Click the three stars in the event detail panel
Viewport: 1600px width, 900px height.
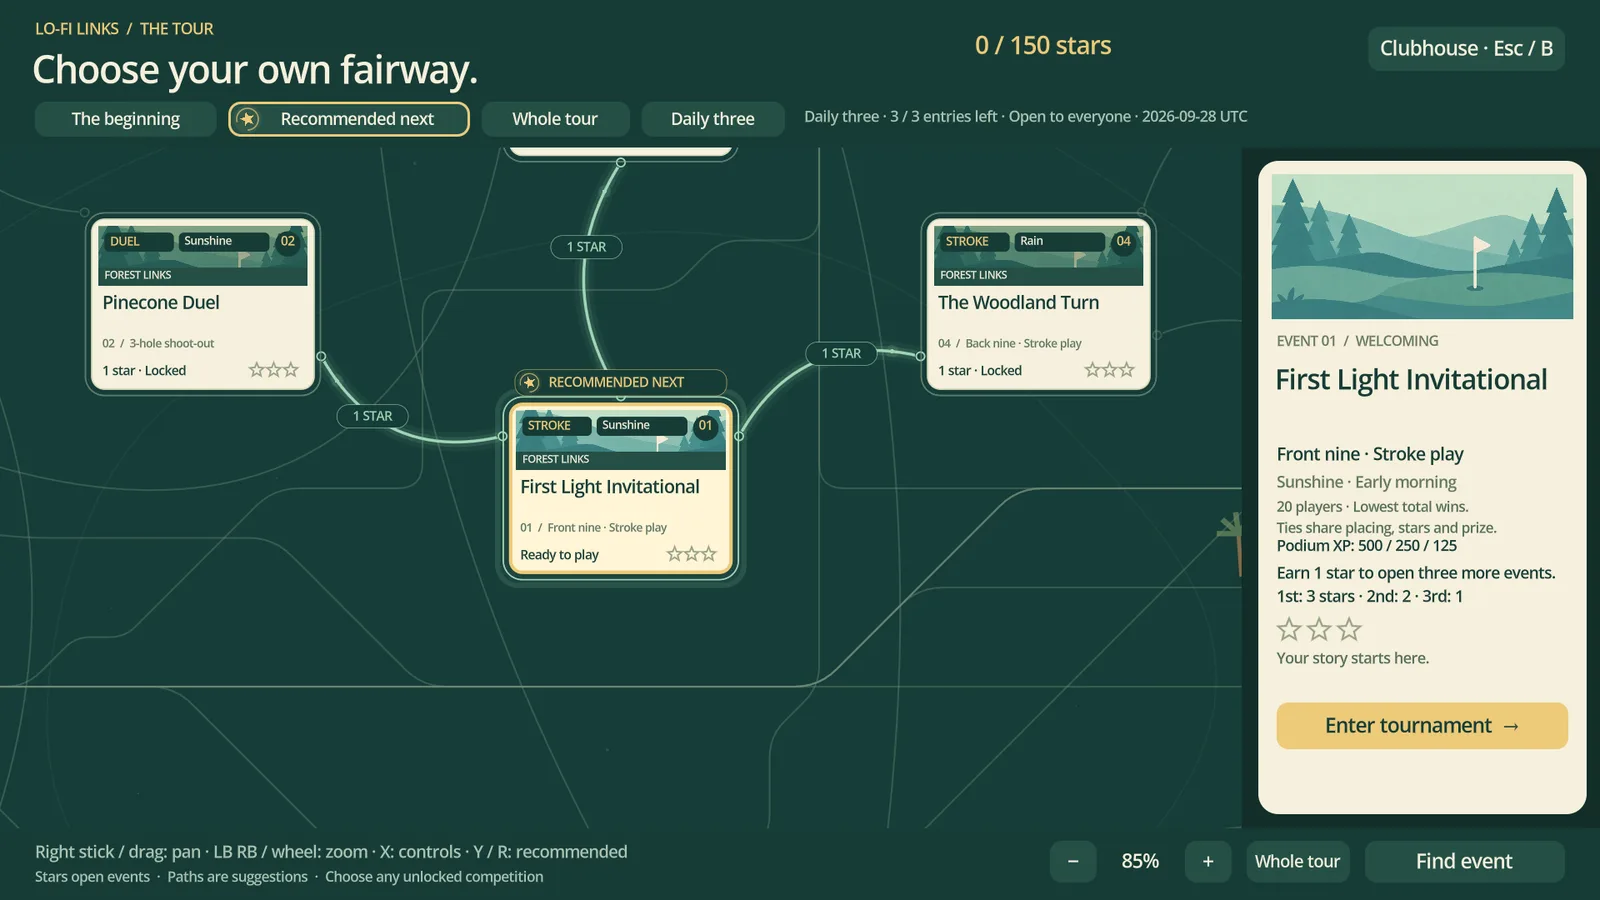[1319, 629]
